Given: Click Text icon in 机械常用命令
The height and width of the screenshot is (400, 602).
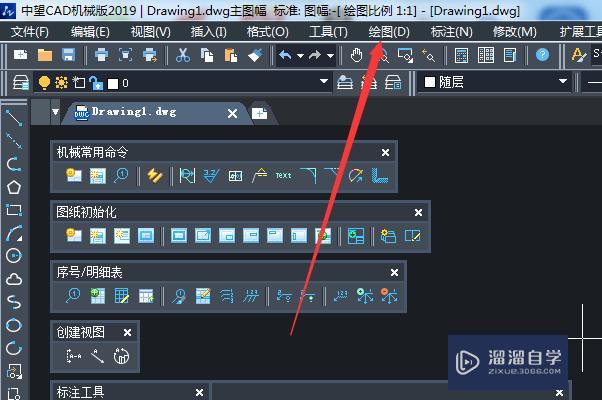Looking at the screenshot, I should pyautogui.click(x=283, y=176).
